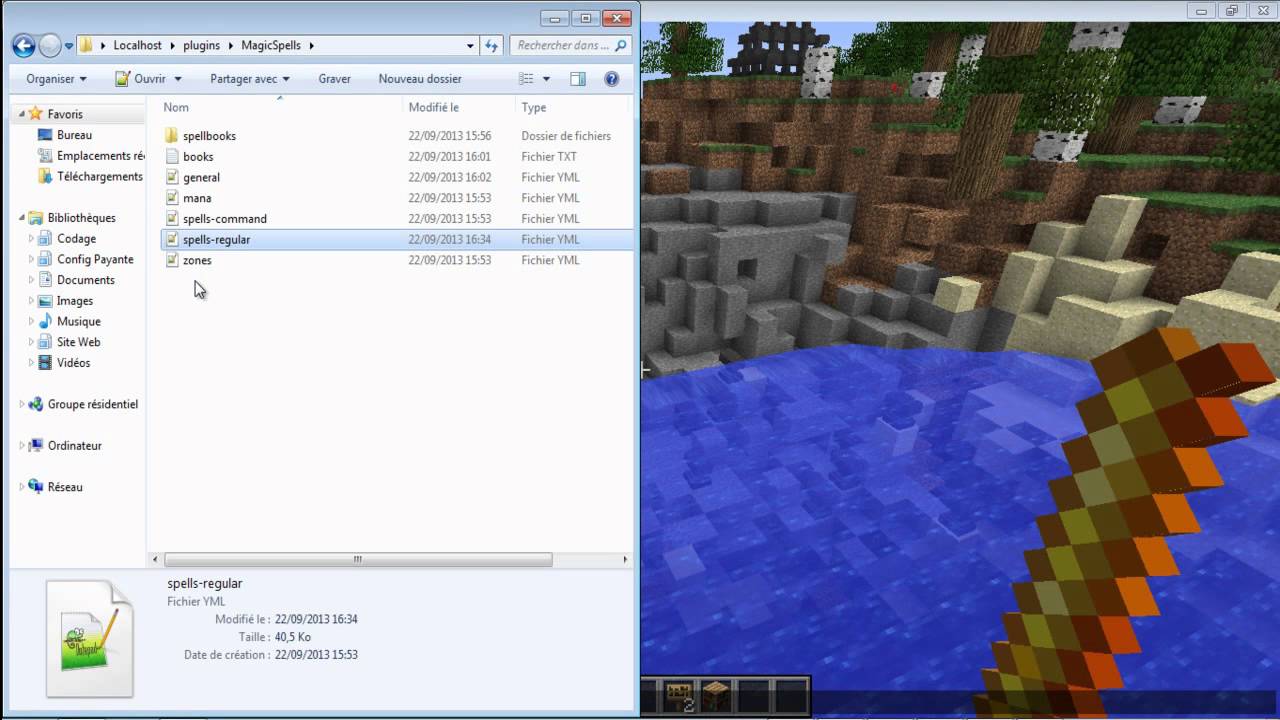Click the search magnifier icon
This screenshot has height=720, width=1280.
(x=621, y=45)
